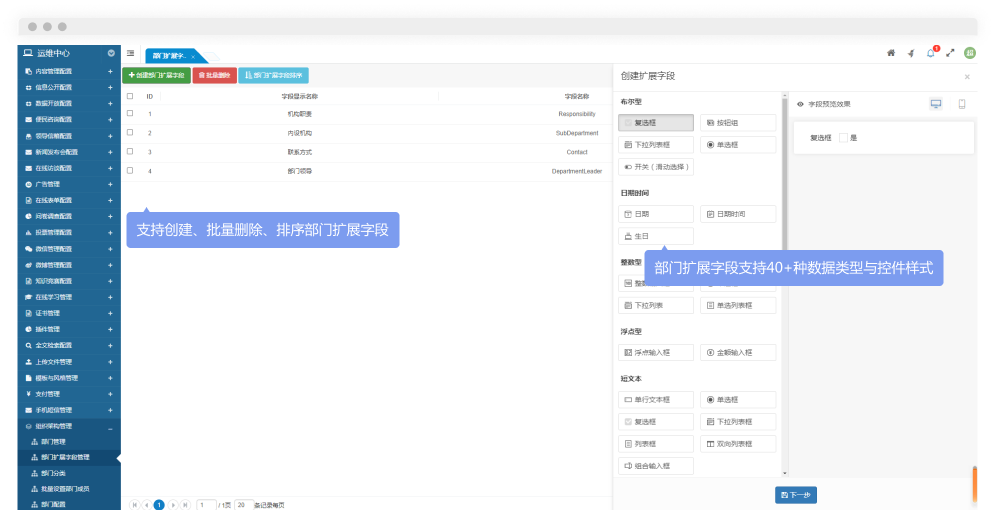
Task: Open the notification bell icon
Action: tap(930, 53)
